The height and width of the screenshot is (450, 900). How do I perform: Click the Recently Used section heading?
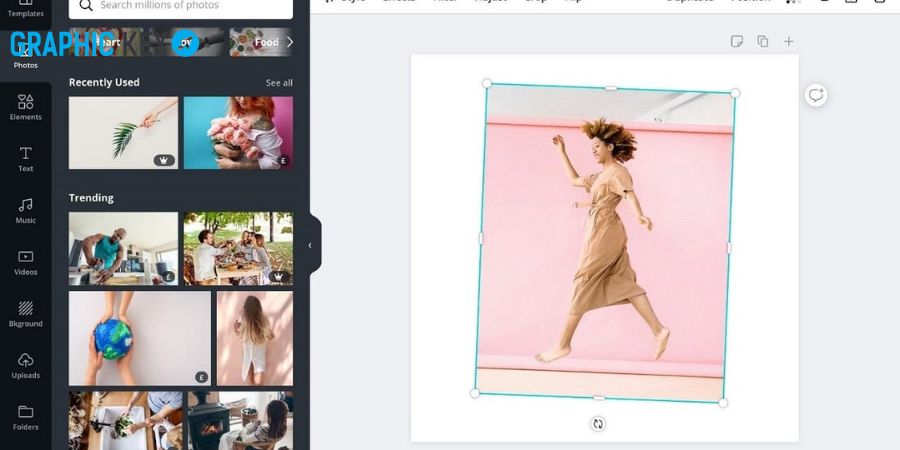click(x=104, y=83)
